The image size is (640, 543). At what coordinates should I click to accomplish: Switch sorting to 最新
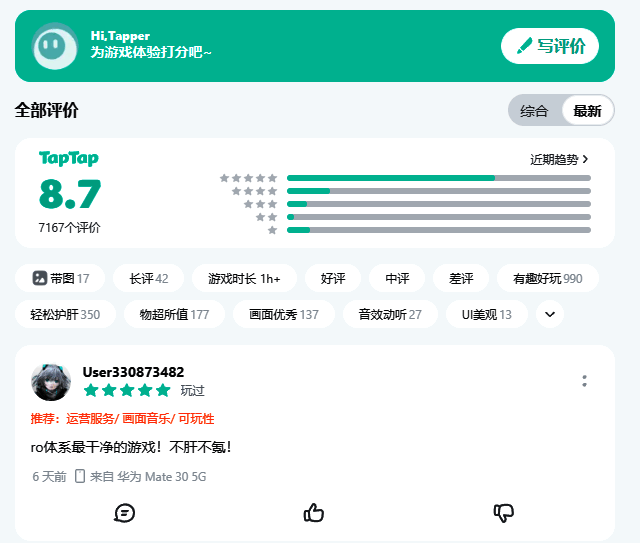587,111
